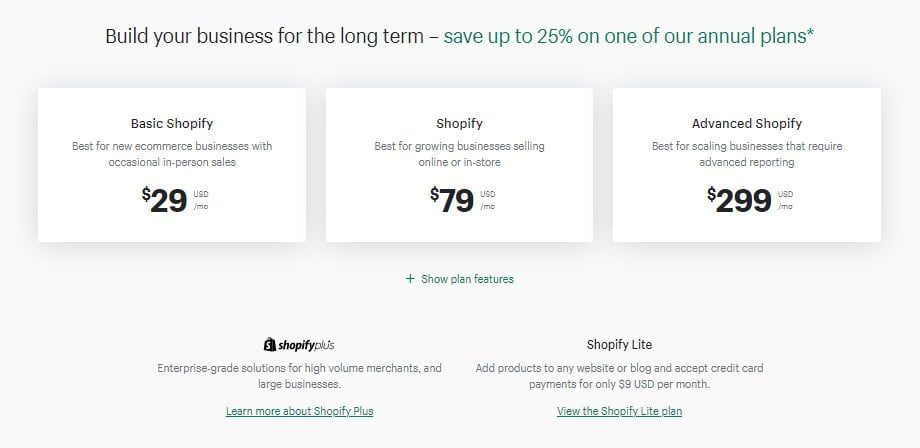Click the Enterprise-grade solutions description text
This screenshot has height=448, width=920.
(299, 376)
